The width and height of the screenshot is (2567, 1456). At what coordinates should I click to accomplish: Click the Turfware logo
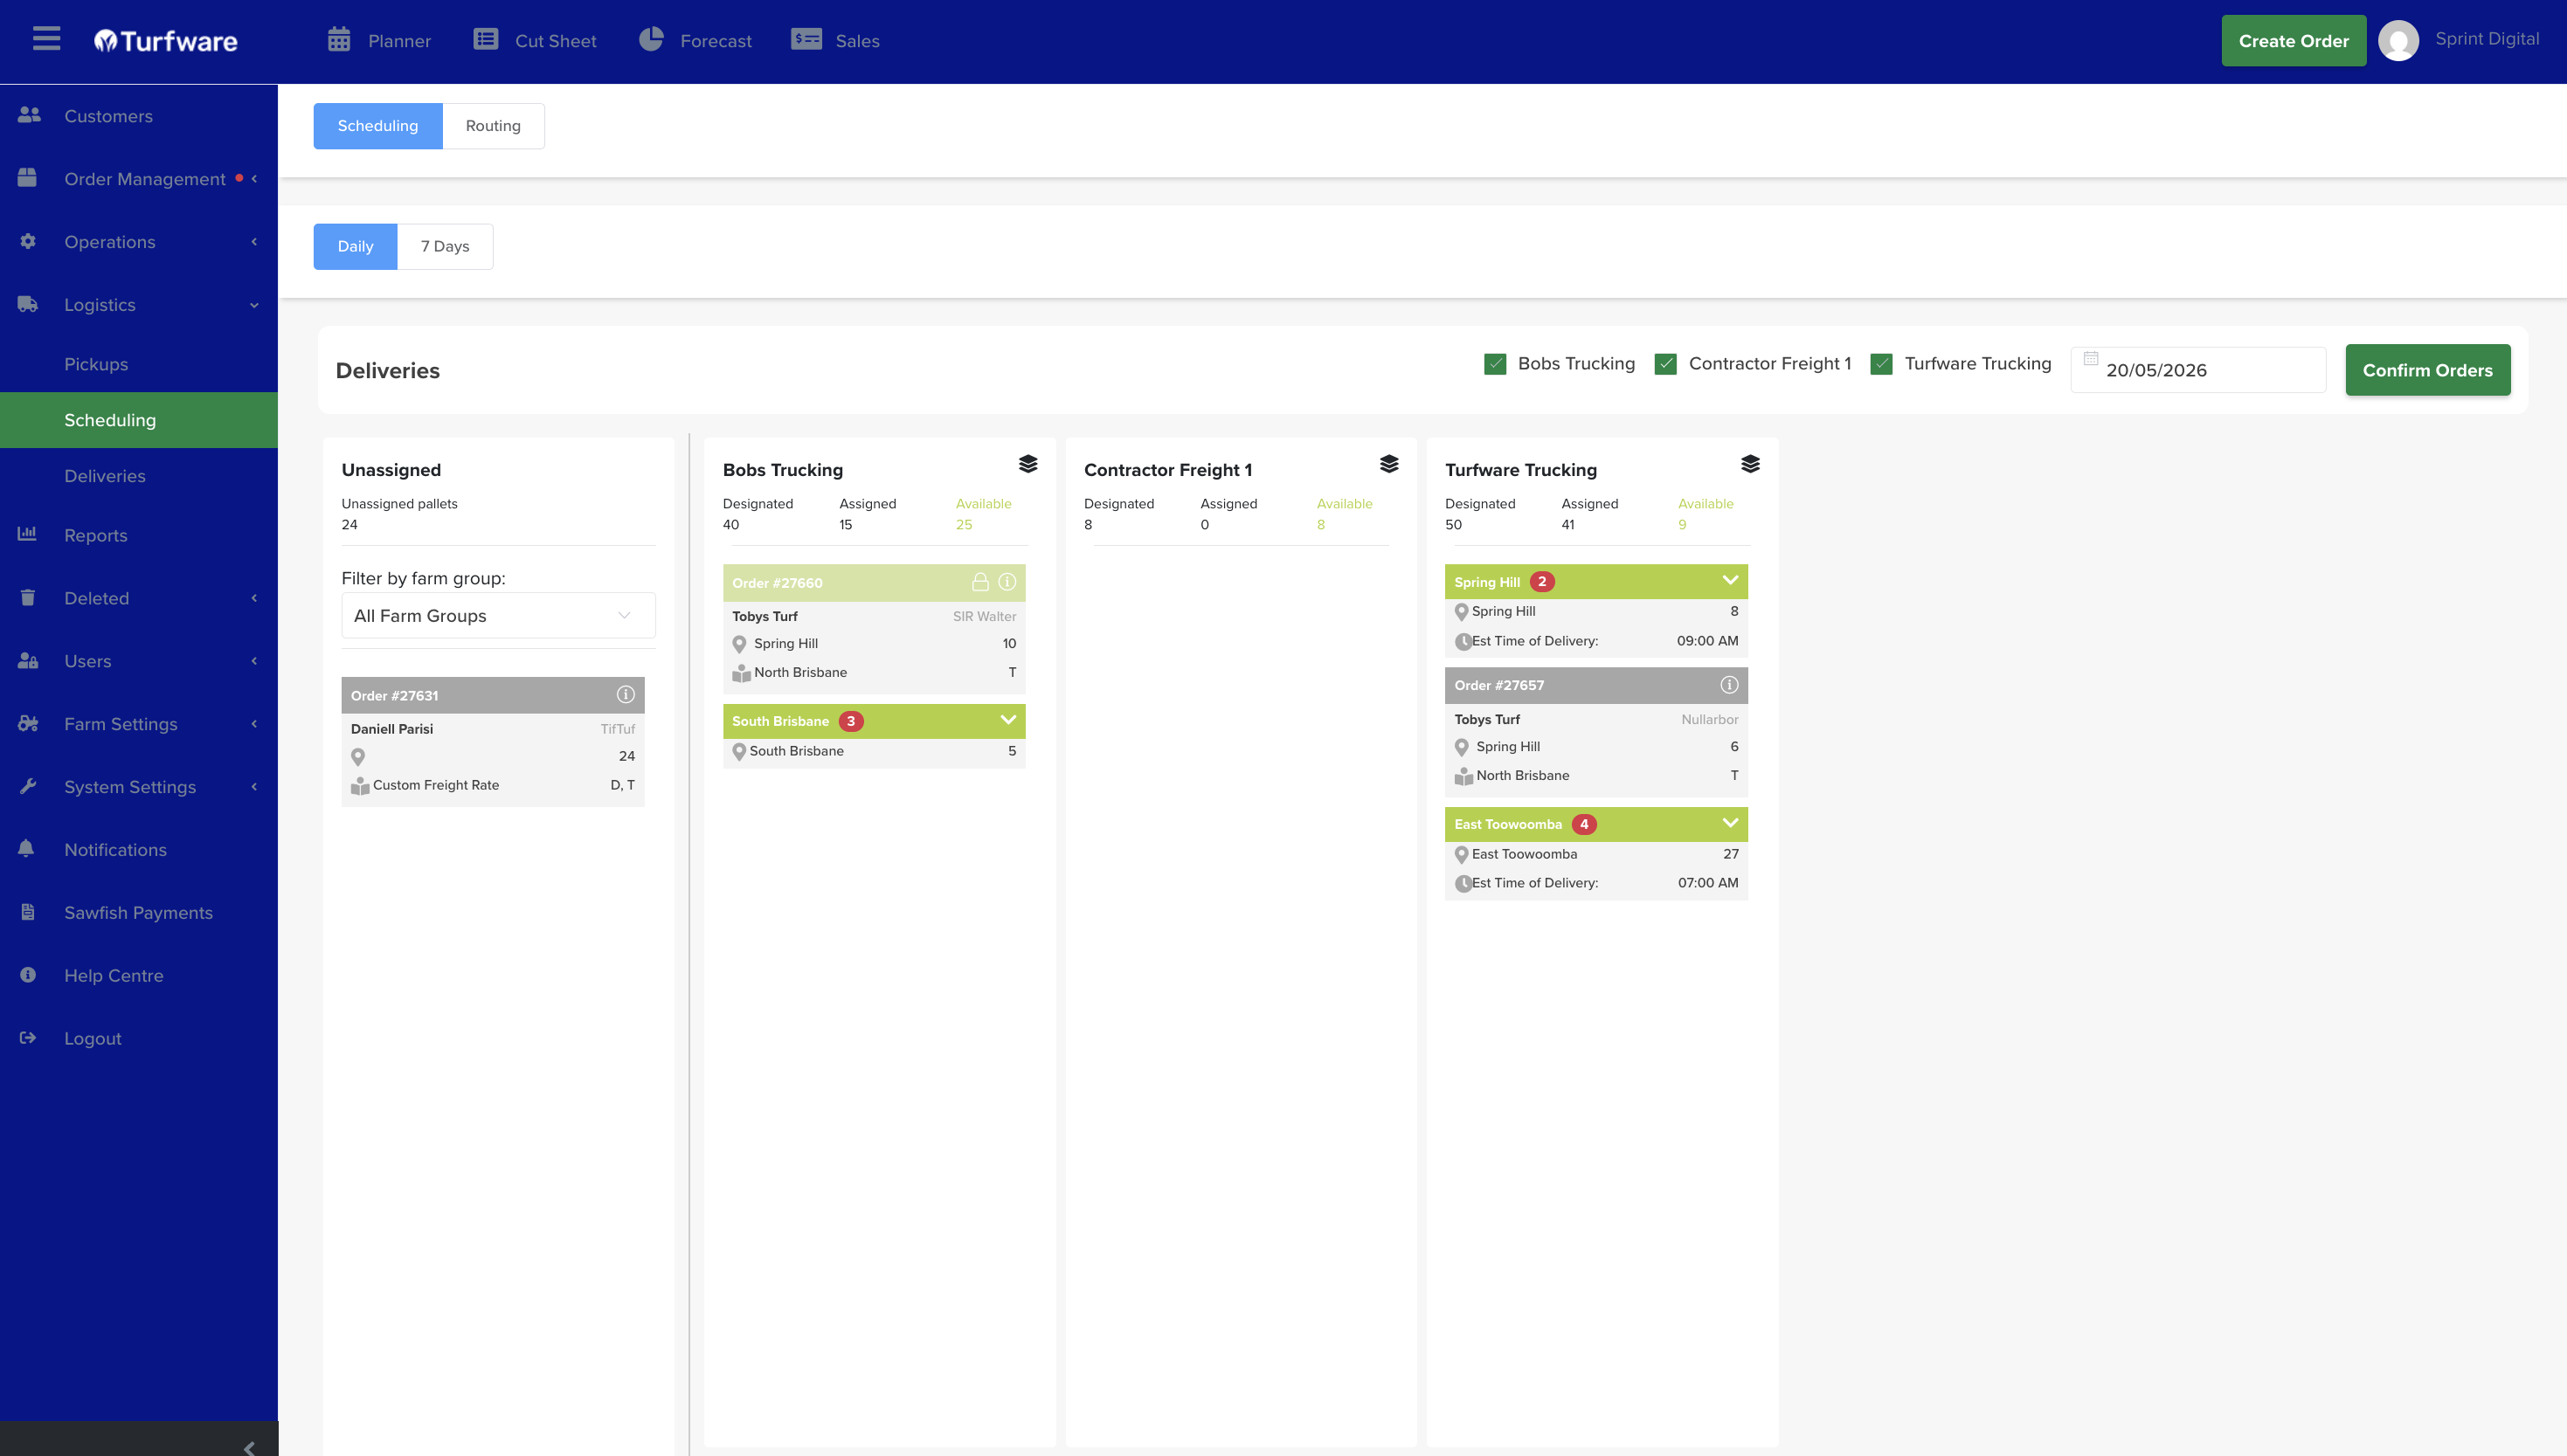pyautogui.click(x=166, y=41)
